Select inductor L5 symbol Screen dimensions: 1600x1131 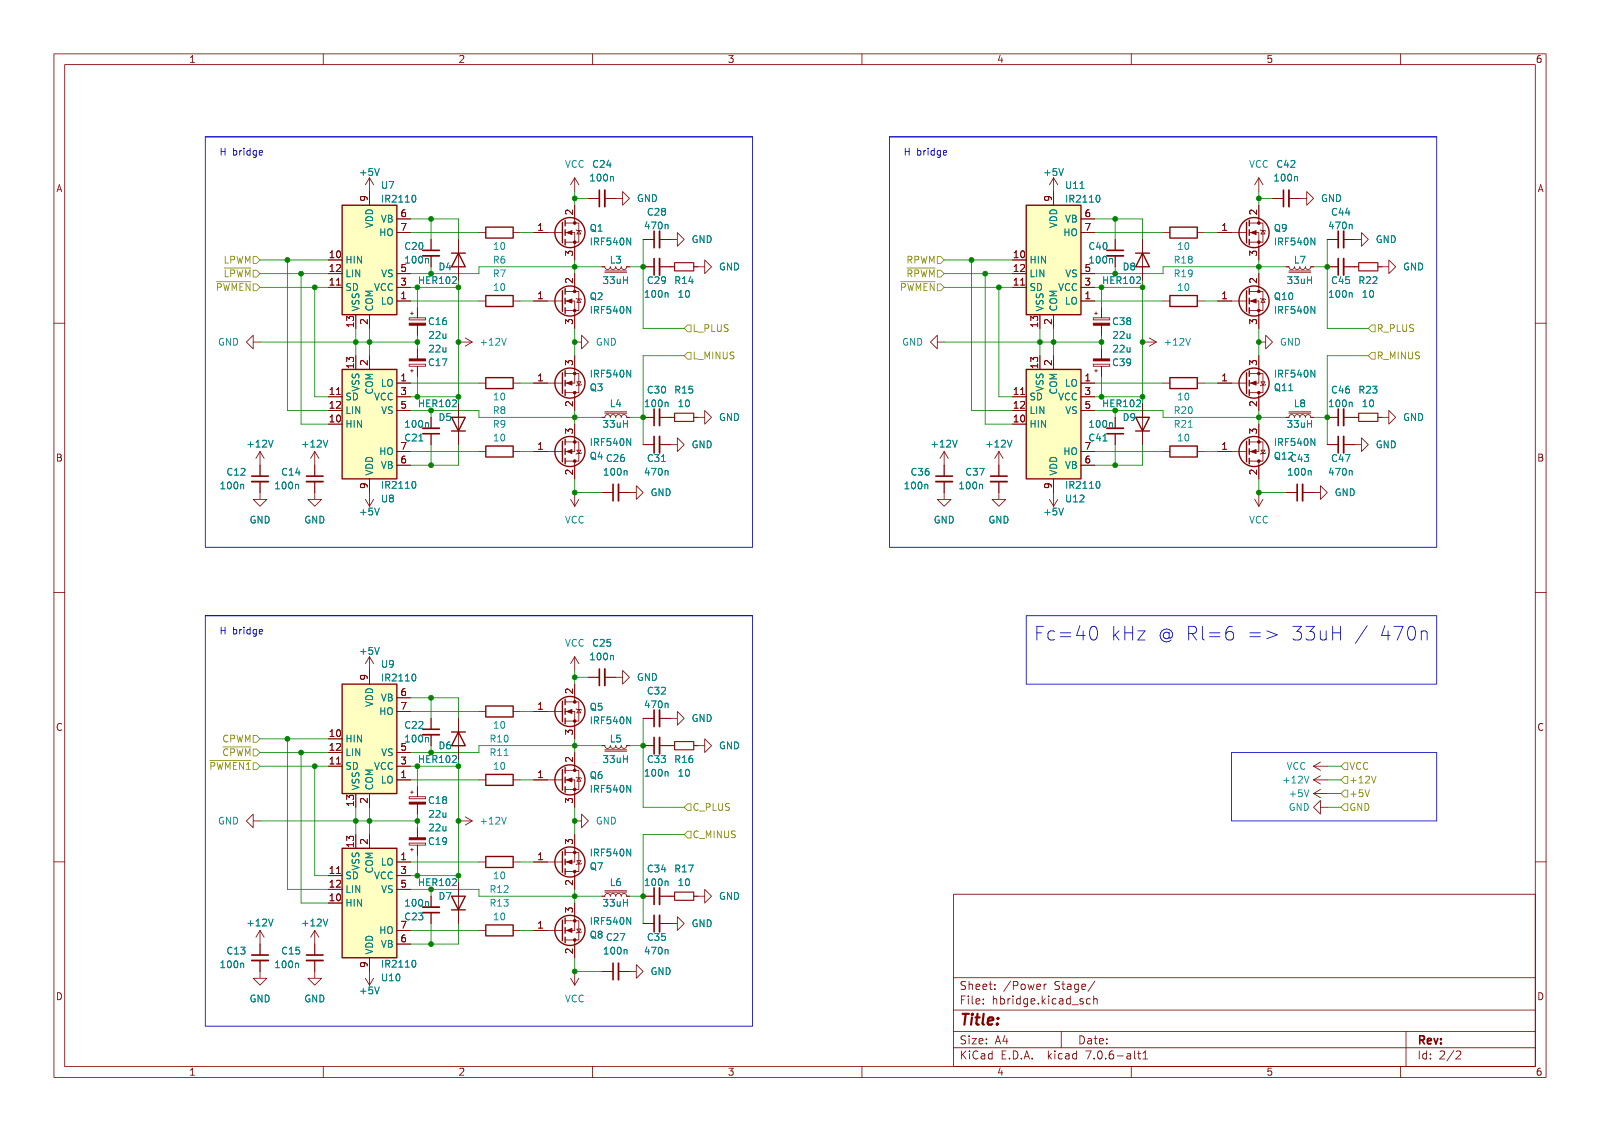[x=616, y=746]
